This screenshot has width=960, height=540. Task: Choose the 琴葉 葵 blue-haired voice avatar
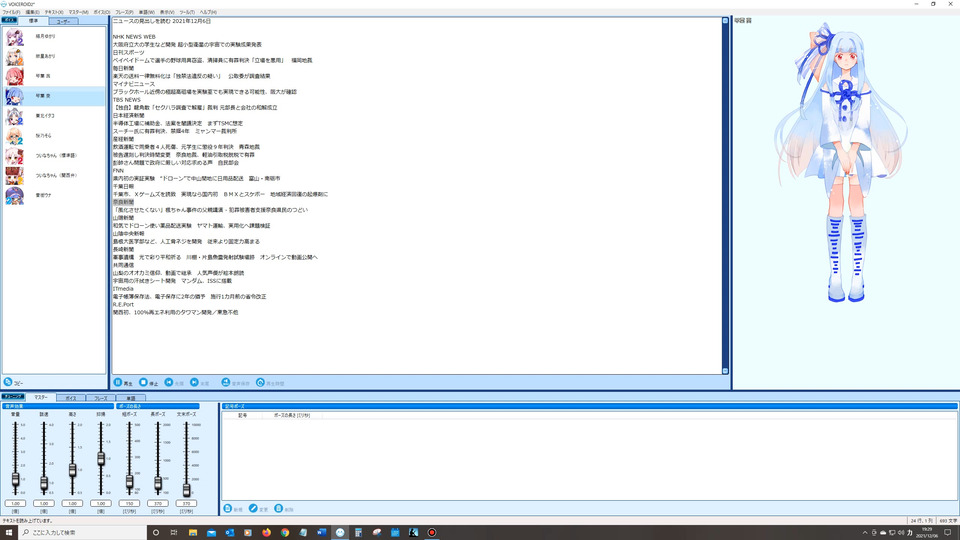click(15, 96)
